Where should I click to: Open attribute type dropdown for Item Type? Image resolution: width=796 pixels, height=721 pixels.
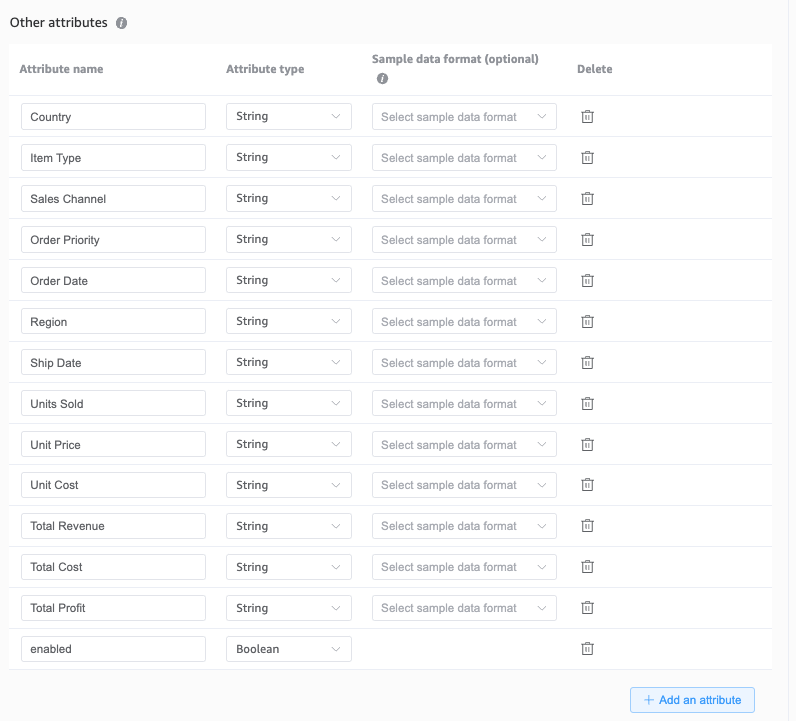[x=289, y=158]
